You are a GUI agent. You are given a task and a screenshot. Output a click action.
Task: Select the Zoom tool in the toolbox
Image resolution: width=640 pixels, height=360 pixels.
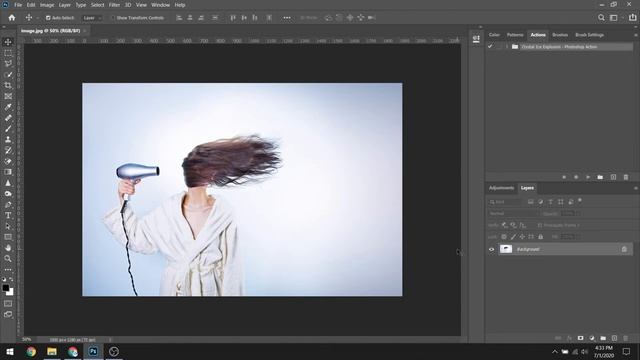pyautogui.click(x=8, y=258)
